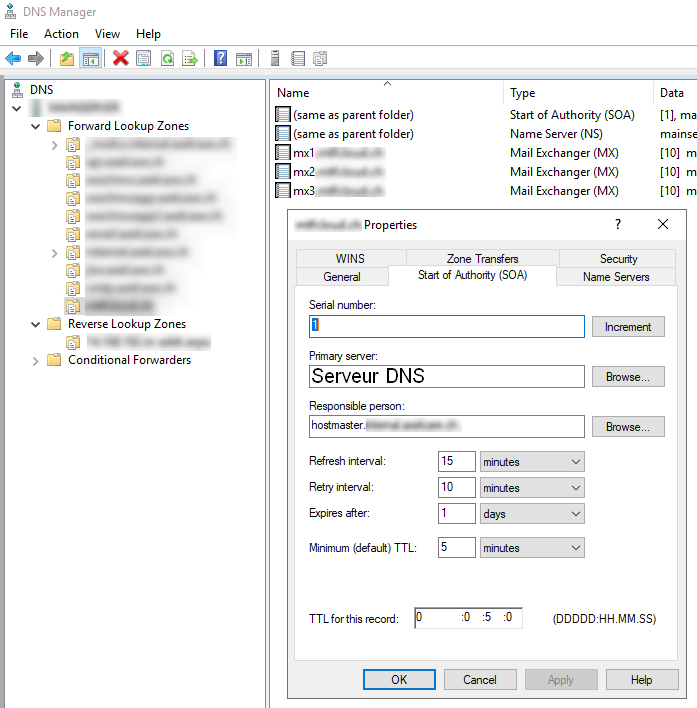Open the Action menu
The image size is (697, 708).
(61, 34)
